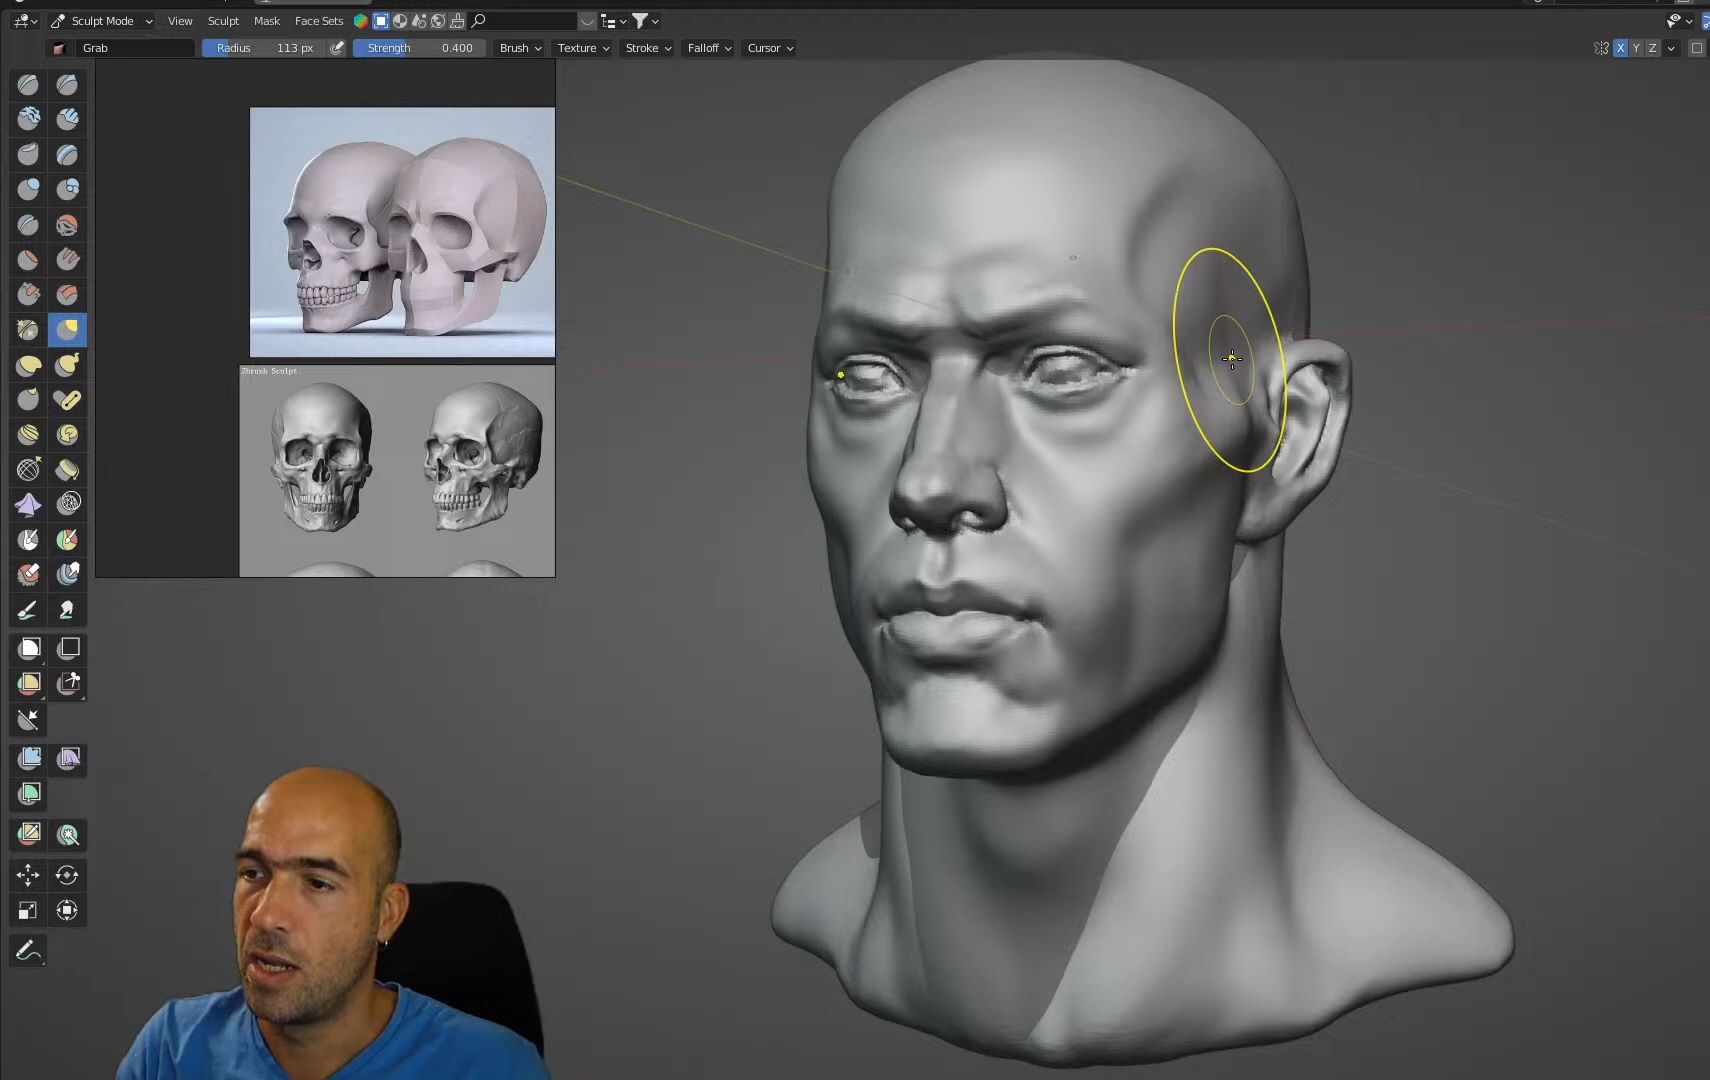Select the Inflate brush tool
This screenshot has width=1710, height=1080.
pyautogui.click(x=28, y=190)
